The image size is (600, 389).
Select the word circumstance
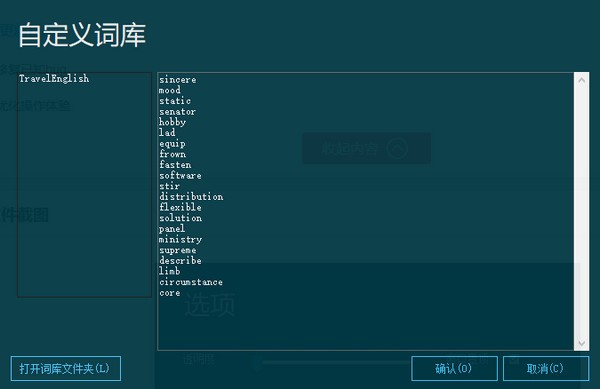191,282
